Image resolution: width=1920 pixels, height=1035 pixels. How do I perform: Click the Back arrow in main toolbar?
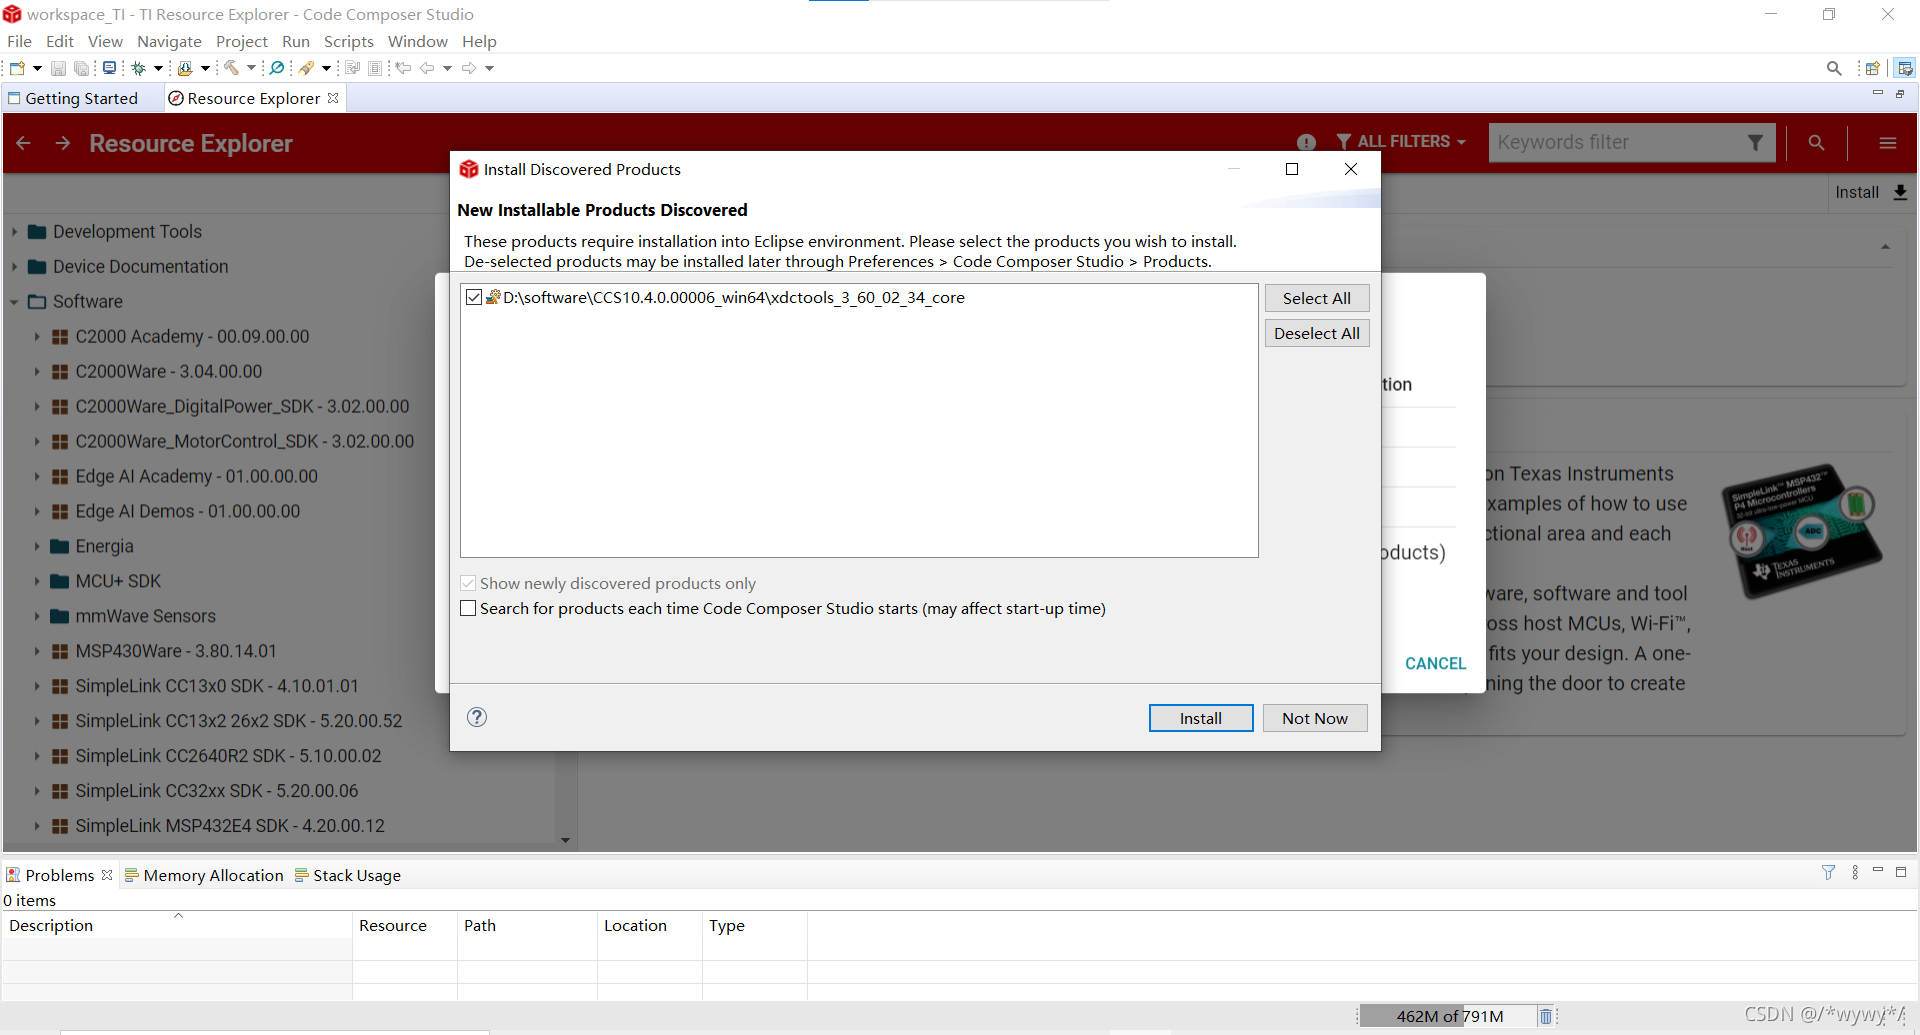point(427,68)
